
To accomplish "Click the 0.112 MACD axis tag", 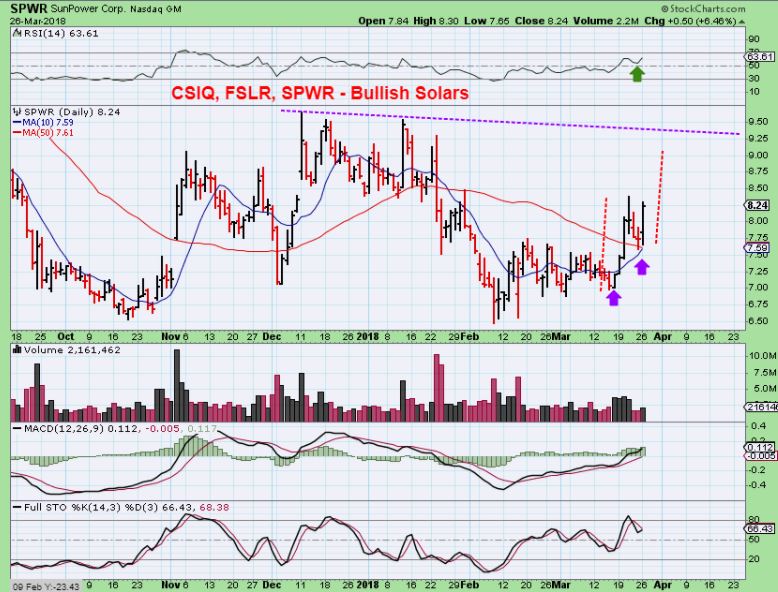I will (761, 447).
